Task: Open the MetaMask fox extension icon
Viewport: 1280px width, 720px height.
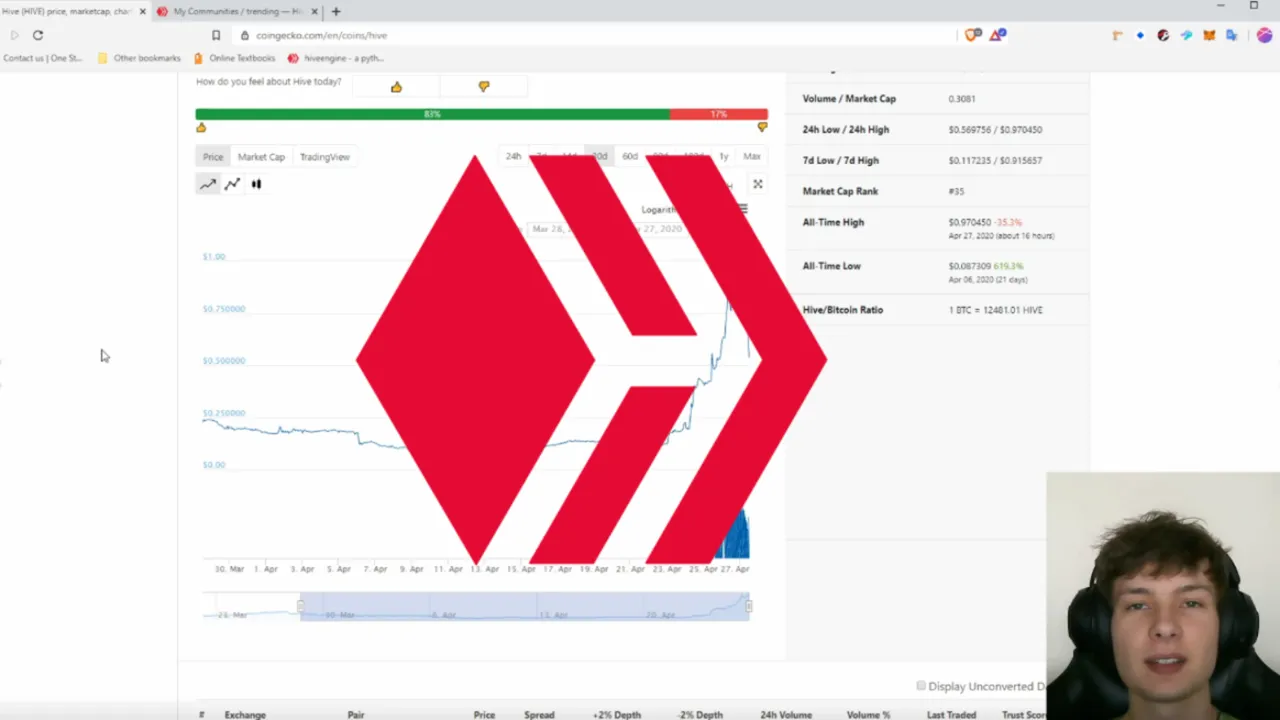Action: click(x=1209, y=35)
